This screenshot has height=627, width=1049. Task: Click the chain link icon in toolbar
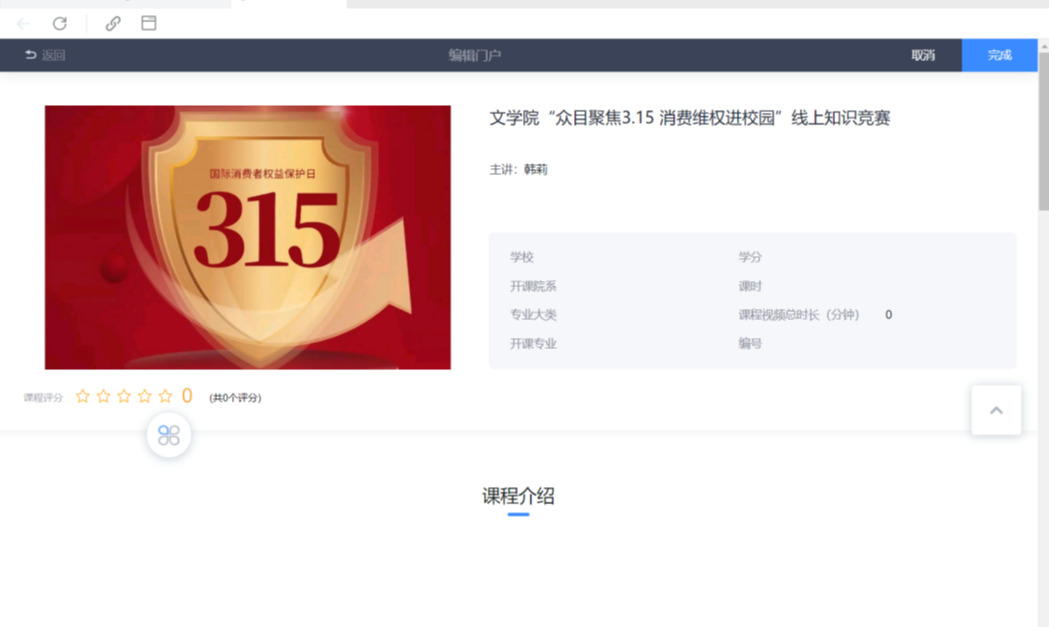[x=113, y=23]
